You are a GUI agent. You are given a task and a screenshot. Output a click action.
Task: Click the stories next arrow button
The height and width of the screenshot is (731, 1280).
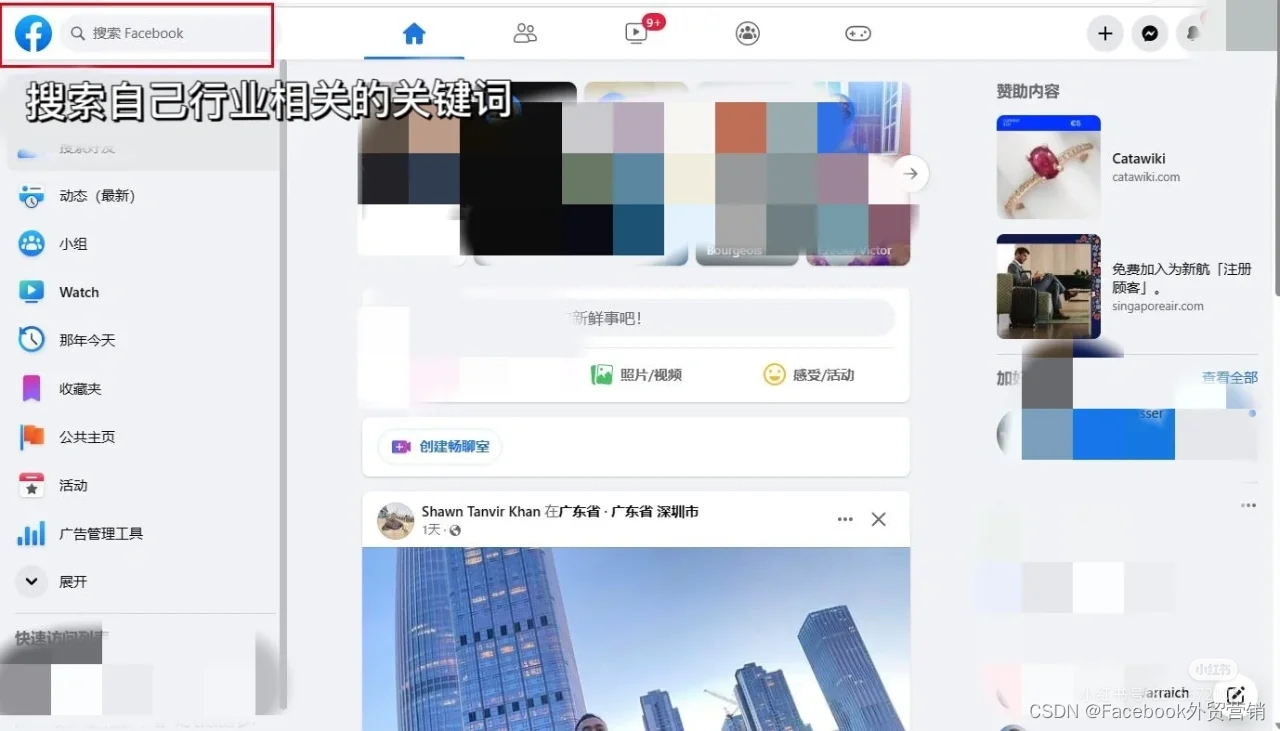(911, 174)
